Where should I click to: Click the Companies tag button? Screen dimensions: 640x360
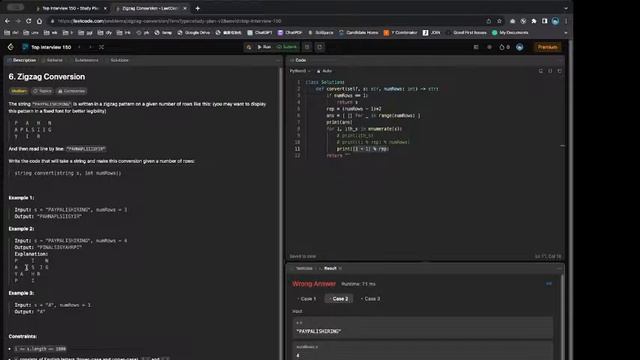coord(72,91)
